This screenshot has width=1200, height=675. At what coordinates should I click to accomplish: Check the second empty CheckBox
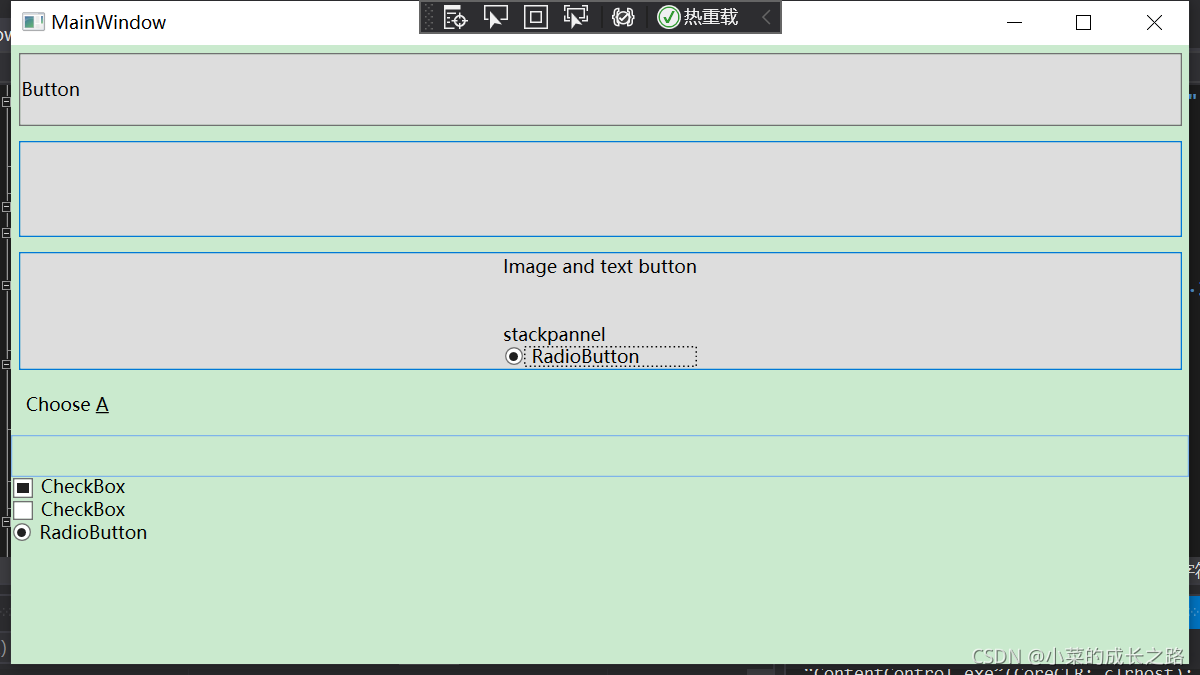click(22, 509)
